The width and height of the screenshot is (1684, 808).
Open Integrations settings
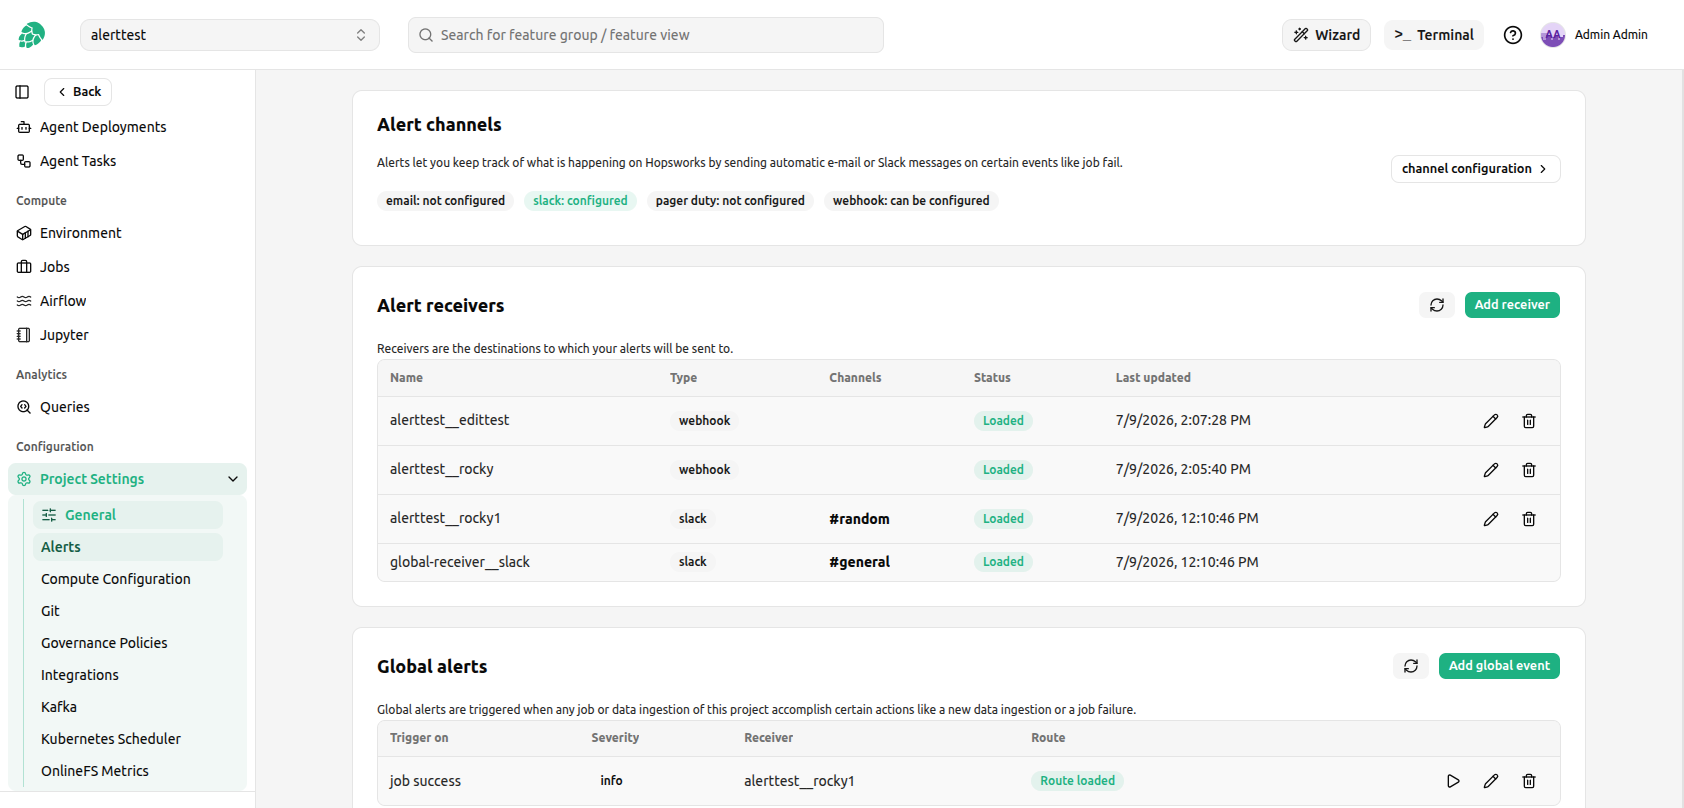click(x=80, y=675)
